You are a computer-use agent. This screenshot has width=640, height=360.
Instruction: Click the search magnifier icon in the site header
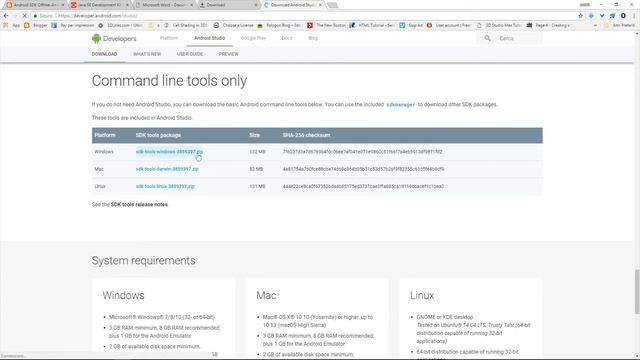[487, 38]
